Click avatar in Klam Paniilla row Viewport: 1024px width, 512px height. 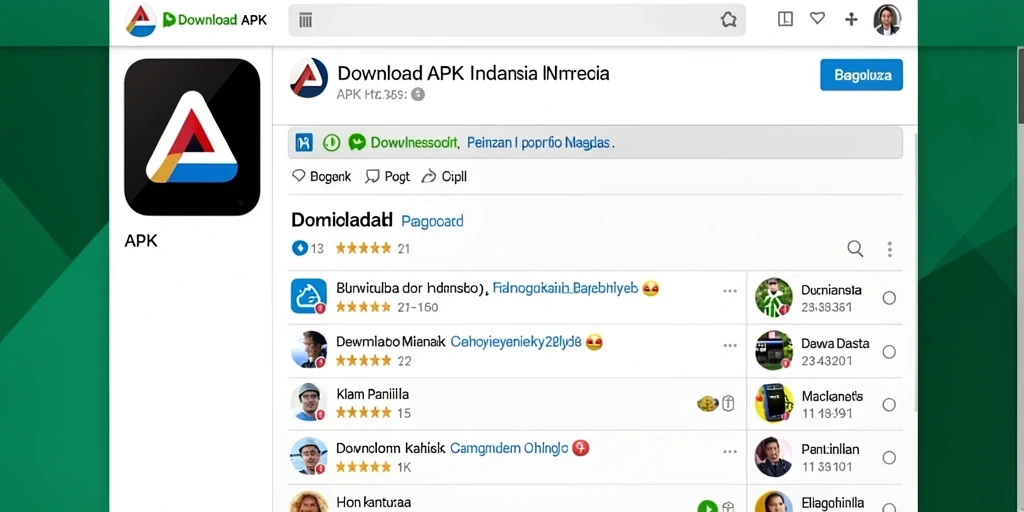tap(309, 402)
